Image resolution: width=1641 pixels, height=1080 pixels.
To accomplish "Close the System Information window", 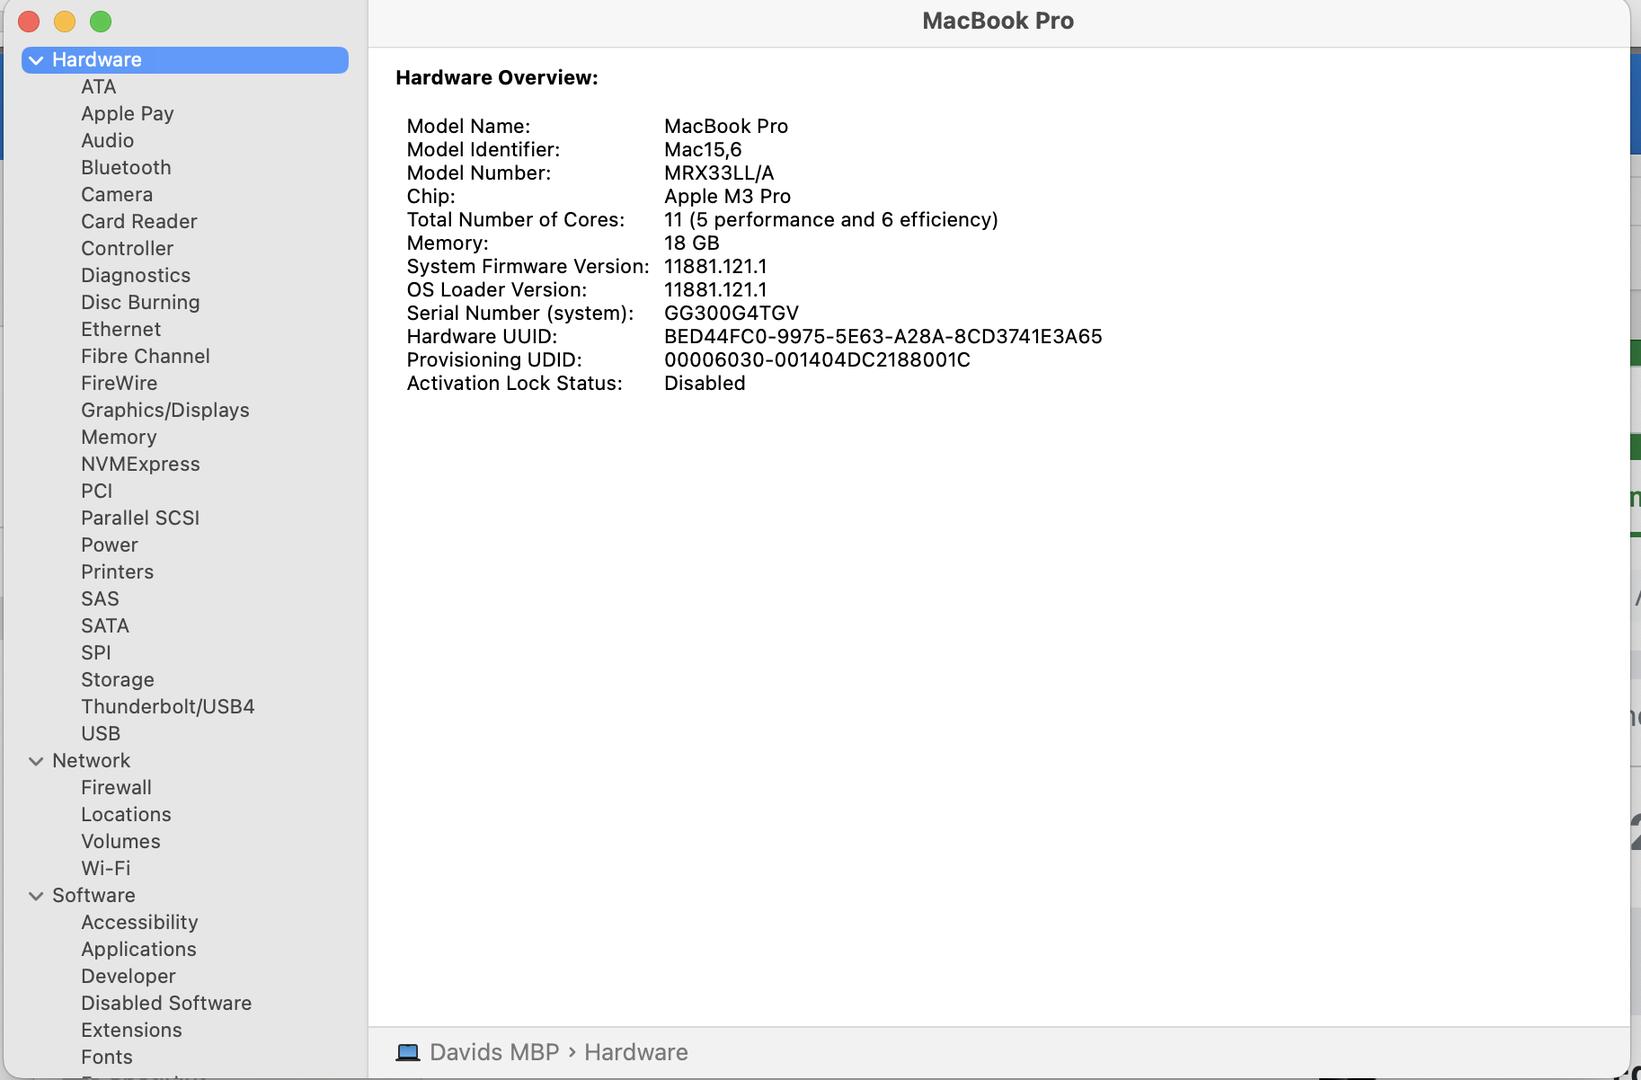I will coord(29,21).
